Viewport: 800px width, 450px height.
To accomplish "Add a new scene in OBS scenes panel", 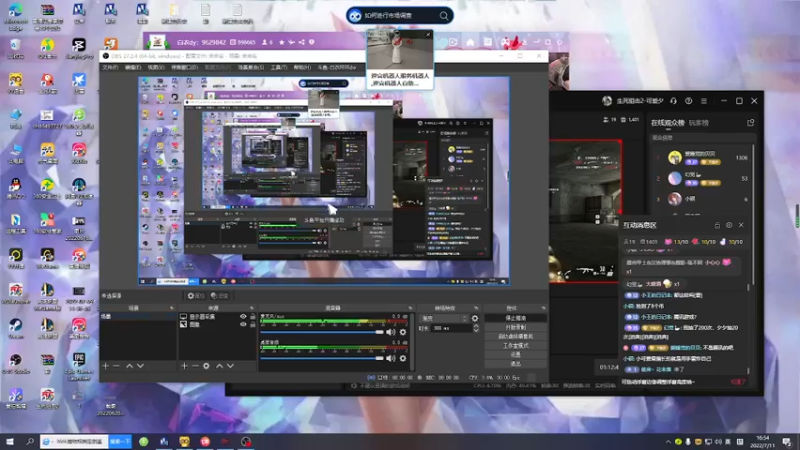I will pos(106,366).
